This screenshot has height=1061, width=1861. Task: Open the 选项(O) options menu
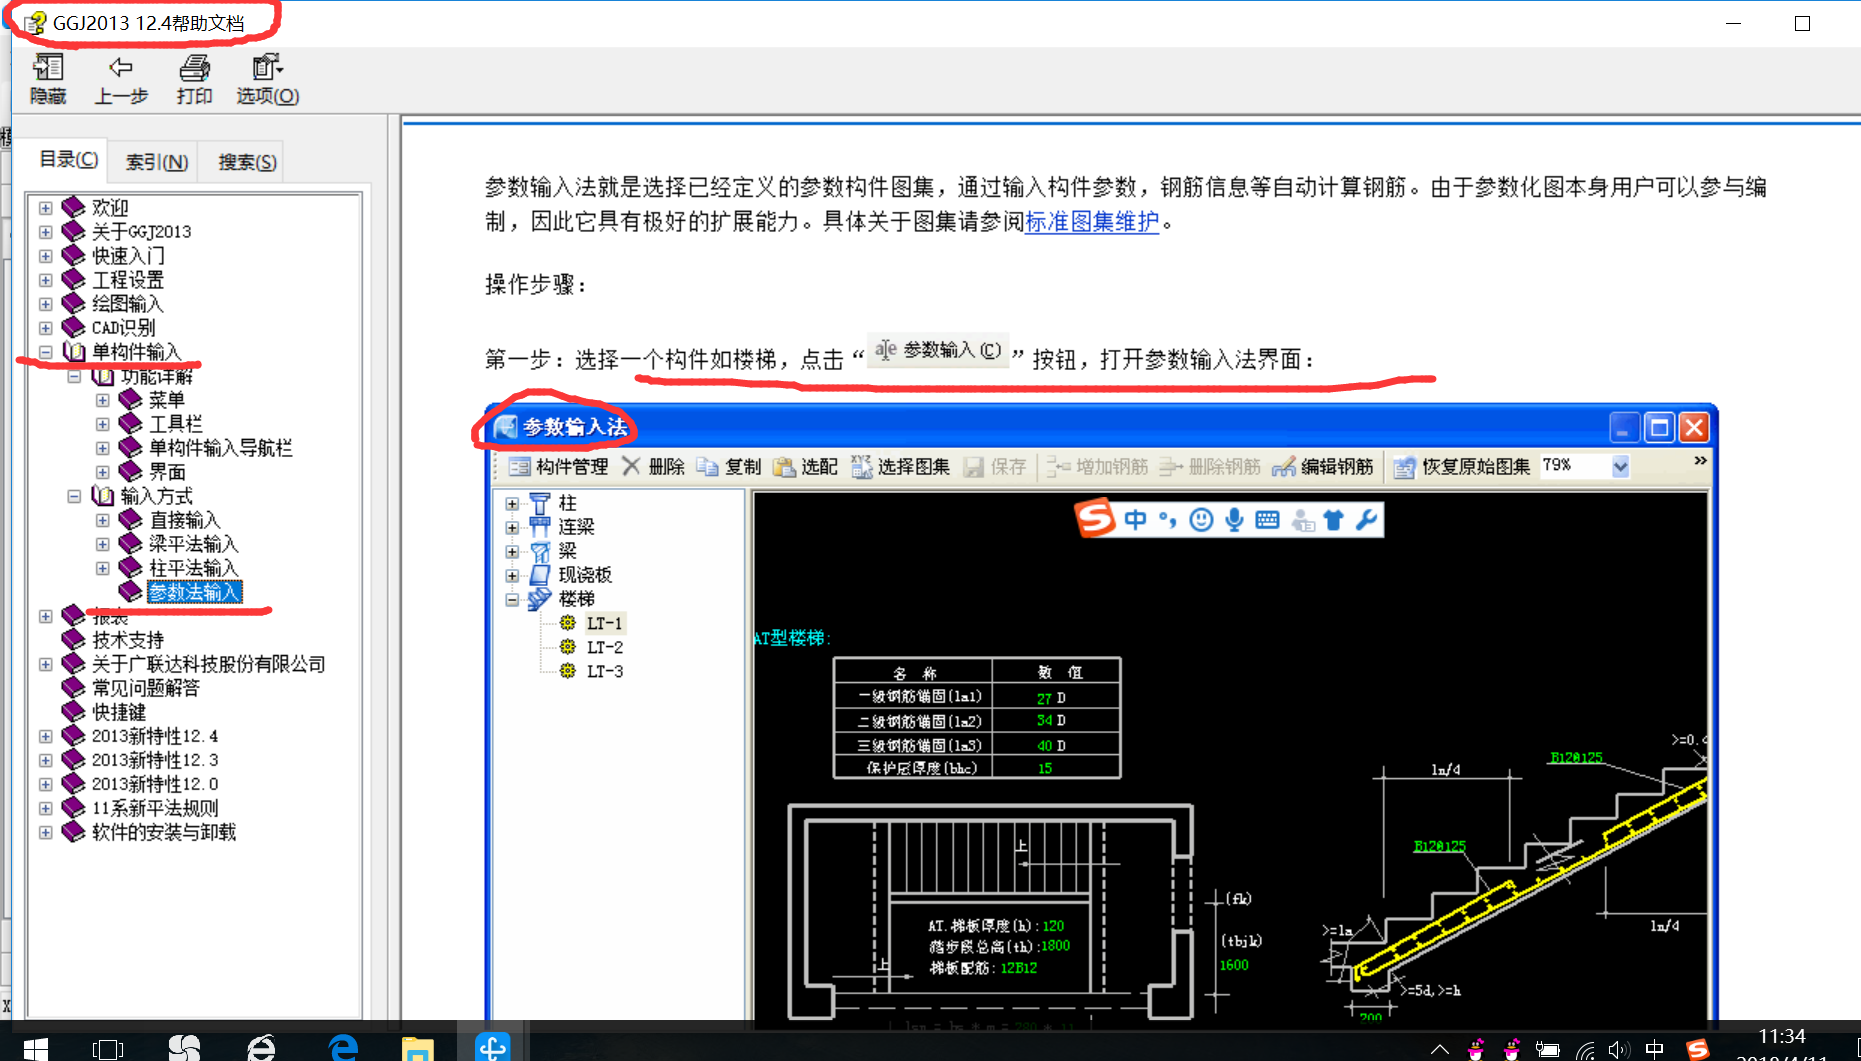267,80
